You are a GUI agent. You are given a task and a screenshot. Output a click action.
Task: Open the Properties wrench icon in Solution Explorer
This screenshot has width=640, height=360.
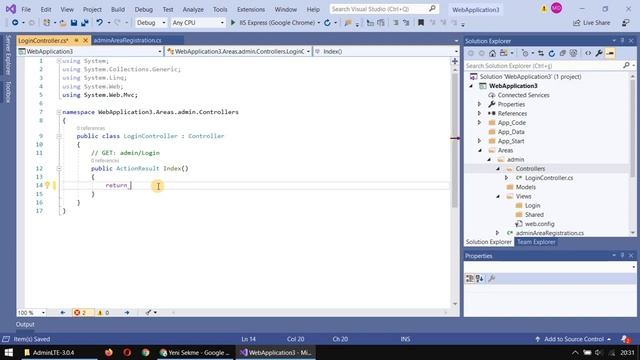(599, 53)
